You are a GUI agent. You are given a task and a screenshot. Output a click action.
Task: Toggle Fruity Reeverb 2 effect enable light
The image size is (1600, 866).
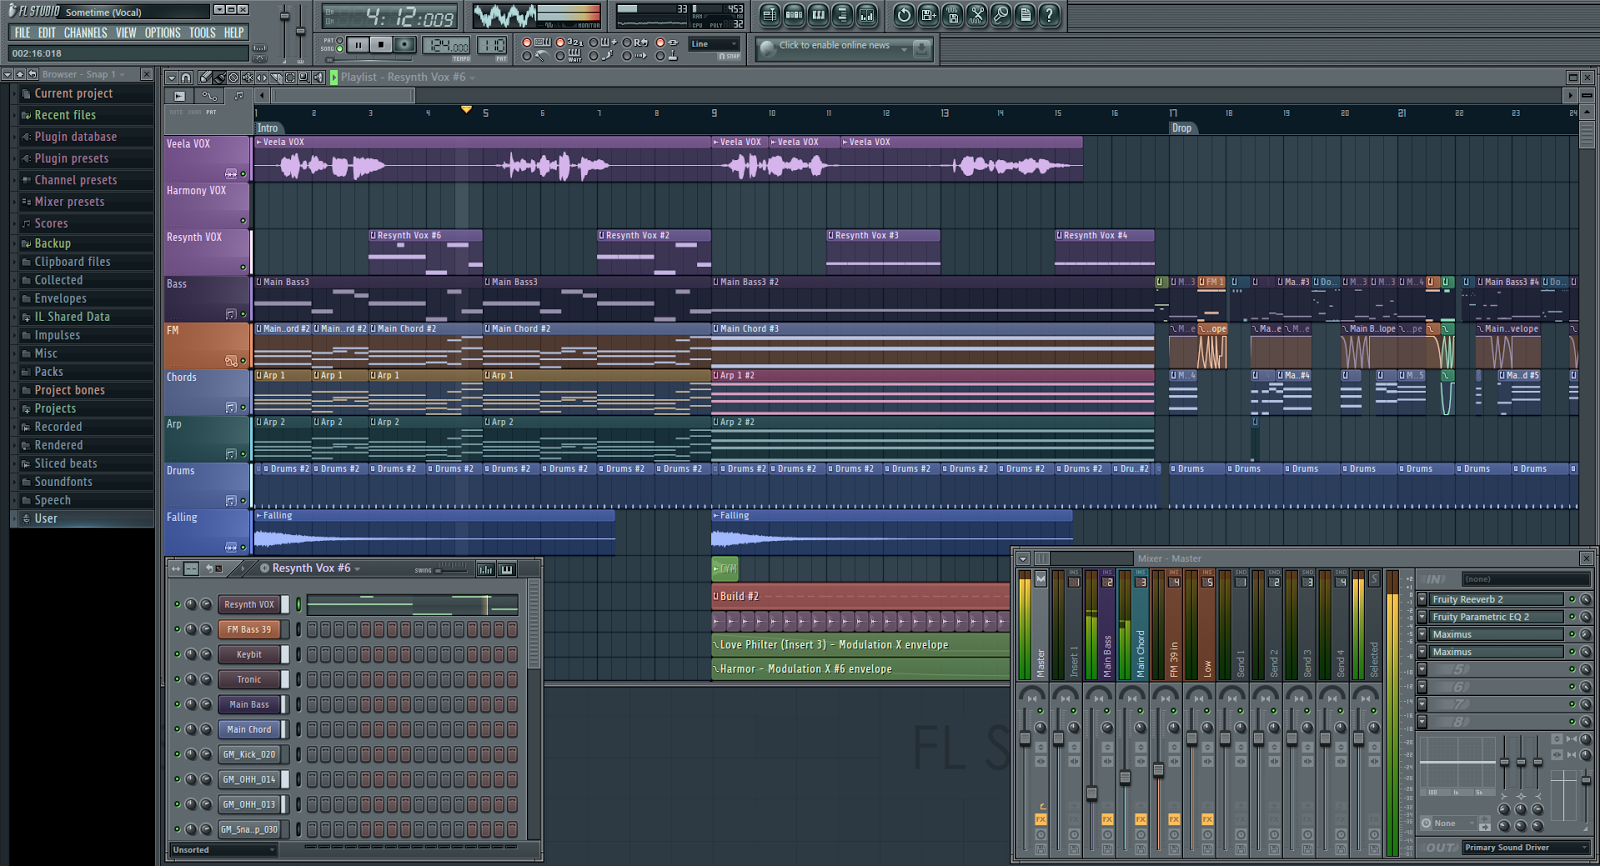click(x=1572, y=600)
